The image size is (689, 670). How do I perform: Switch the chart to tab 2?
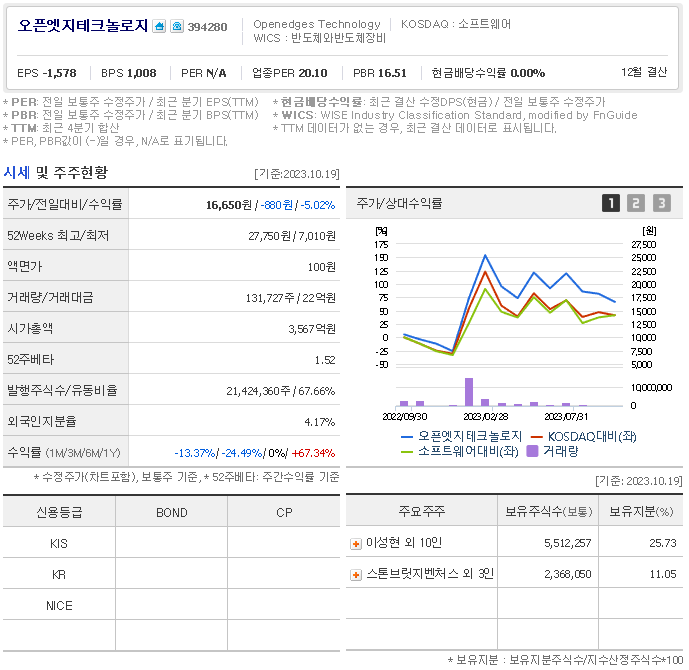pos(636,203)
